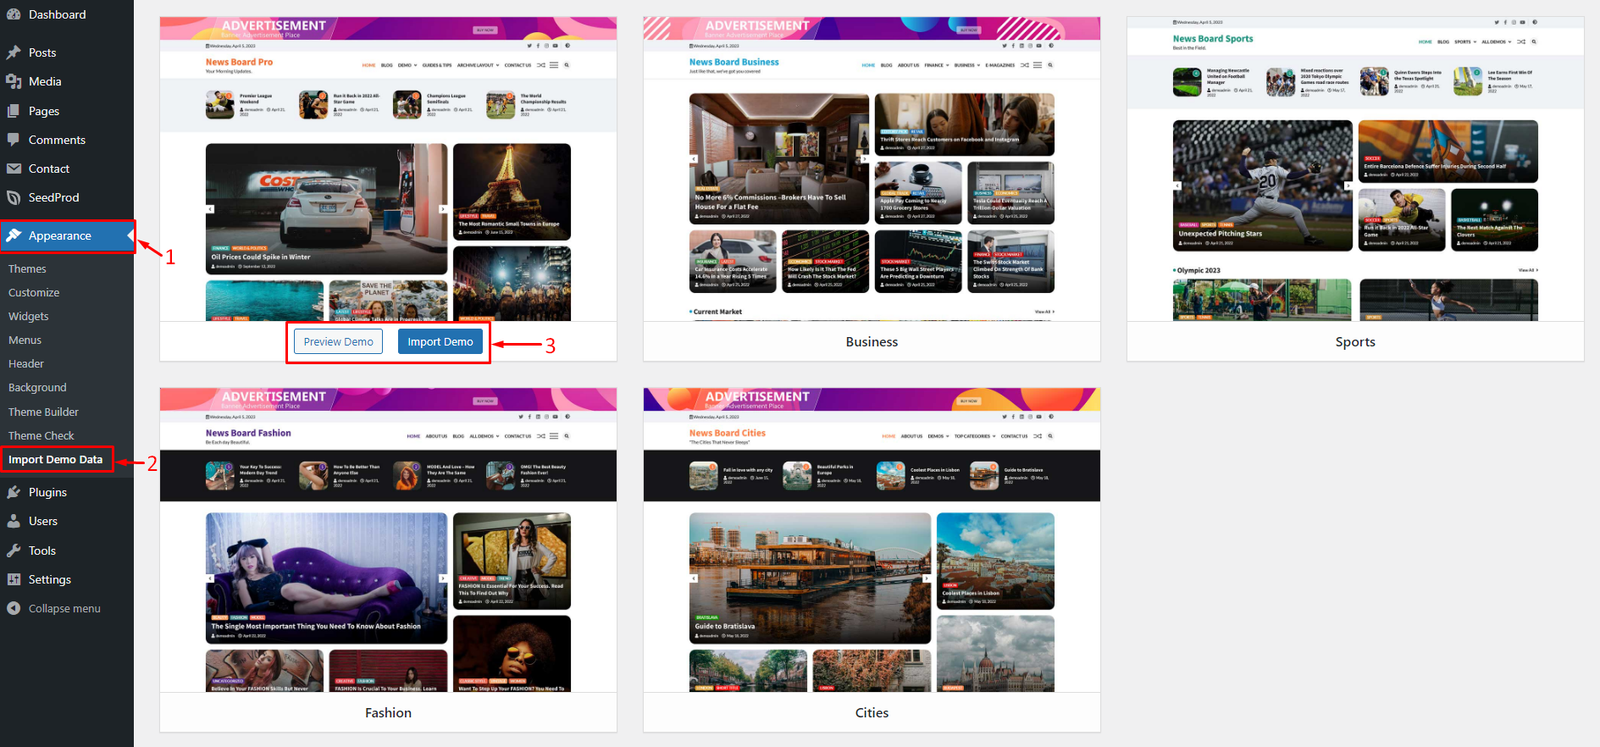Click the SeedProd leaf icon
This screenshot has width=1600, height=747.
coord(13,198)
